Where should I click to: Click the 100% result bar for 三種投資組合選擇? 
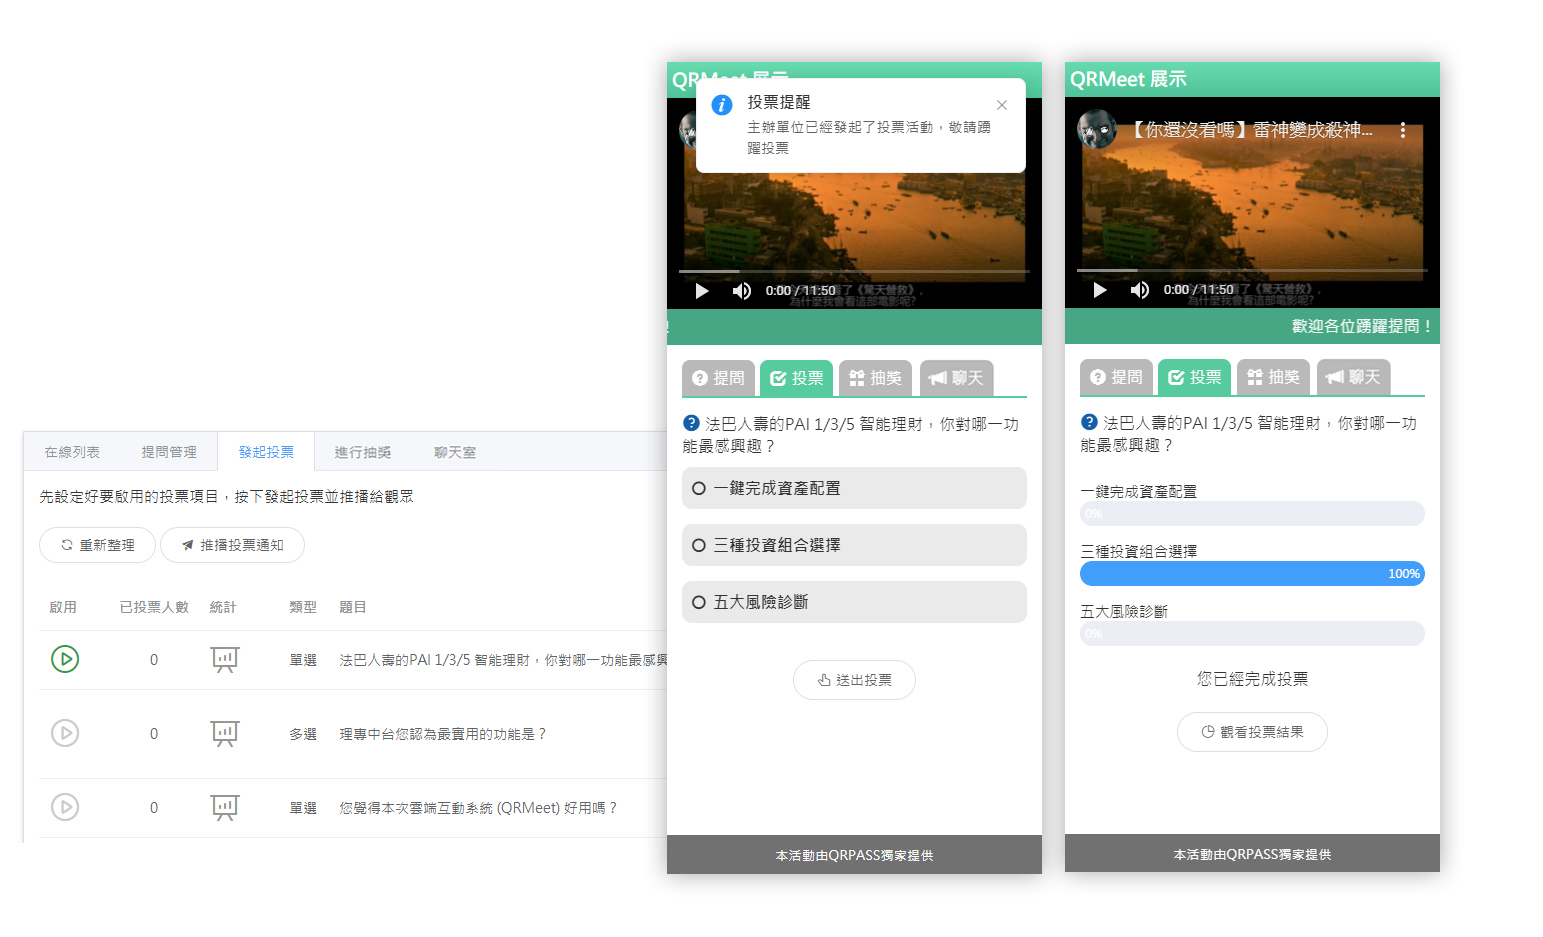pos(1252,574)
